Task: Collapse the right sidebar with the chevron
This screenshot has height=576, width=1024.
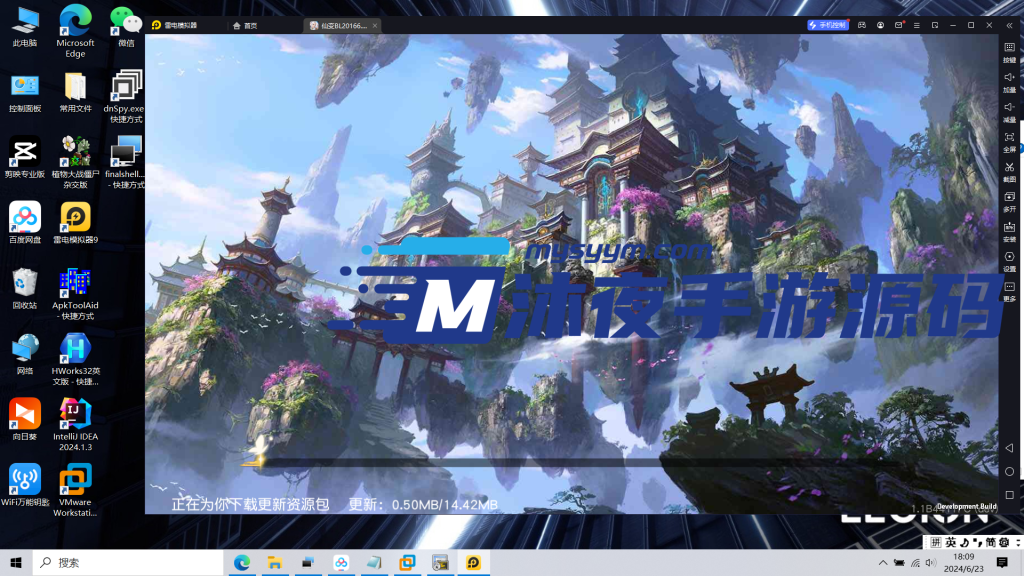Action: coord(1010,25)
